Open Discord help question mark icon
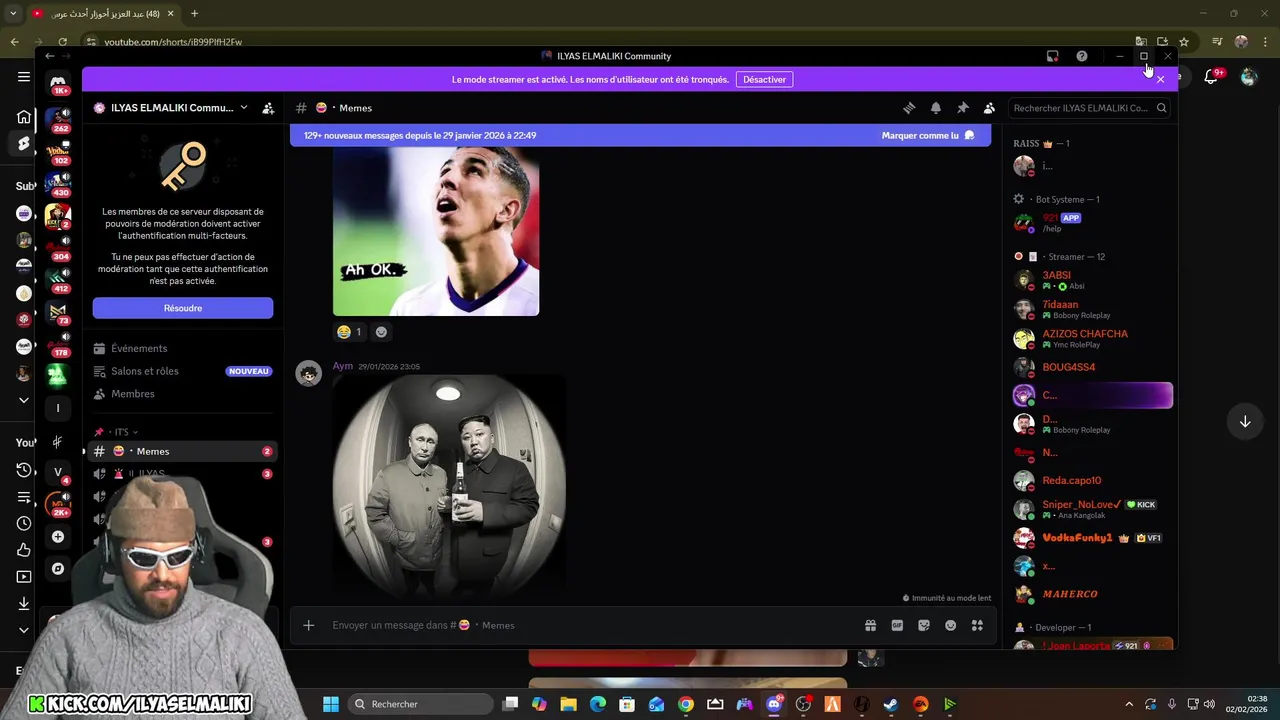Screen dimensions: 1280x720 1082,56
